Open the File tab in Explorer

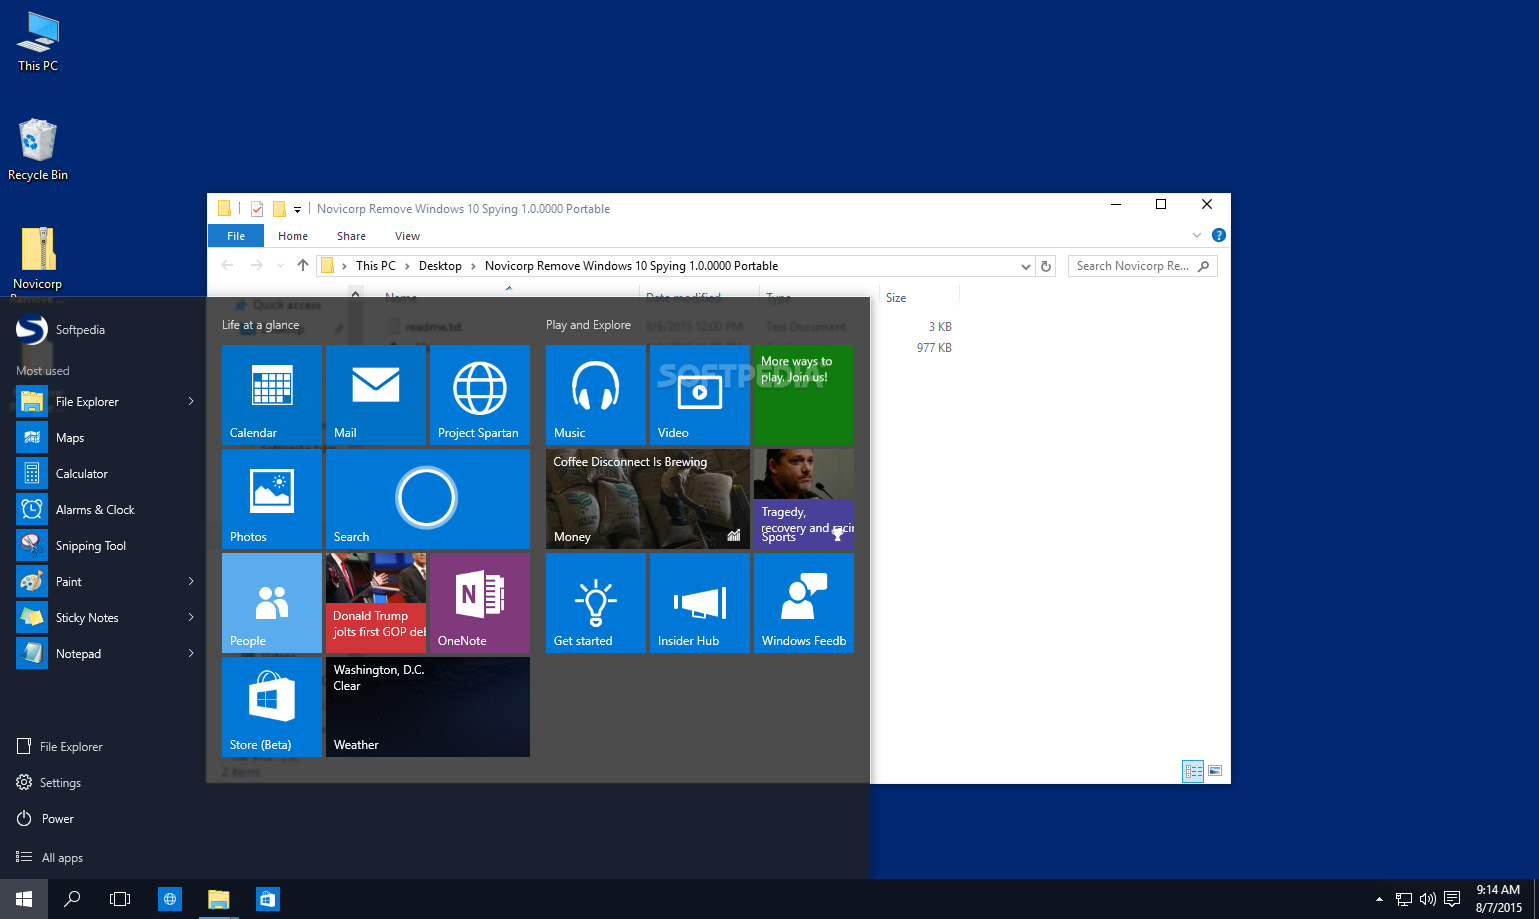(x=236, y=236)
